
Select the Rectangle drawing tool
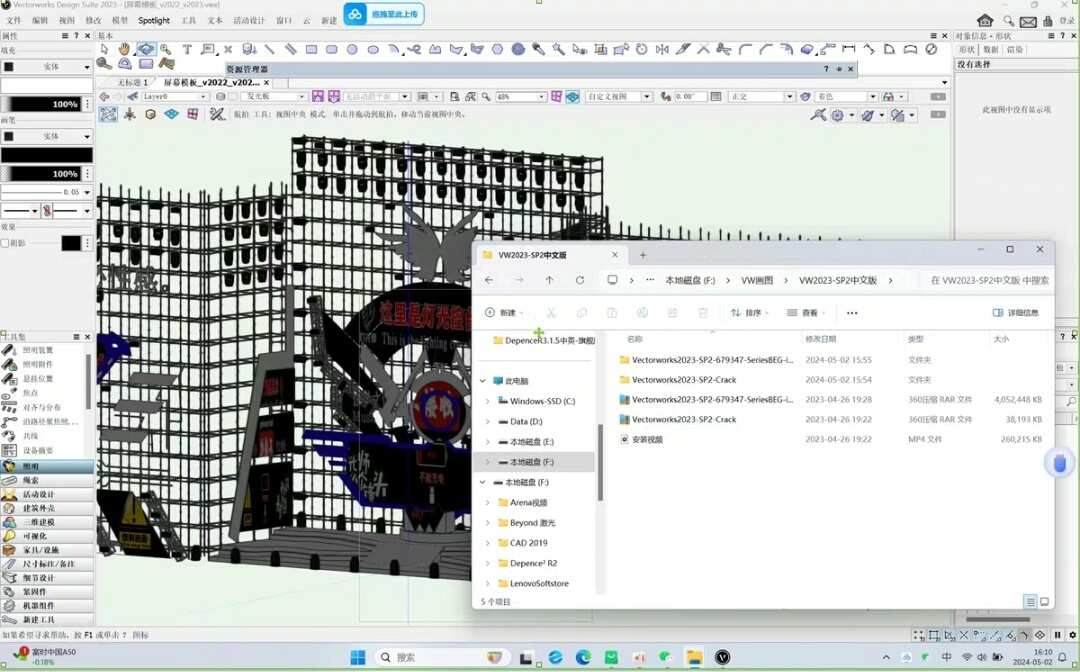pyautogui.click(x=311, y=49)
